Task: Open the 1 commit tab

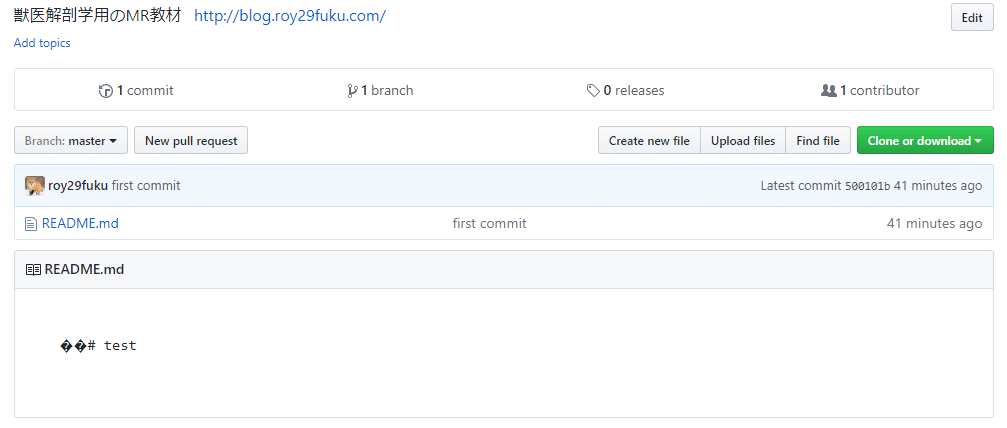Action: pos(136,91)
